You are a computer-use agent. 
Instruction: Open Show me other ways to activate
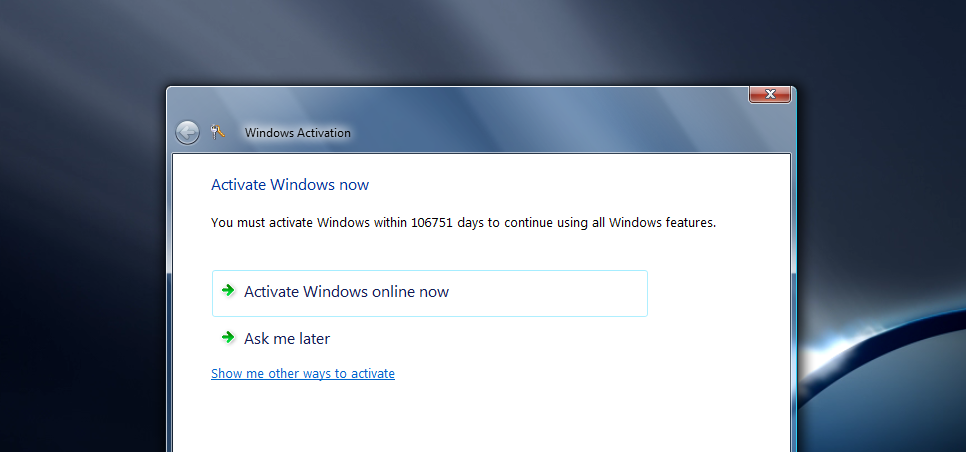(302, 373)
